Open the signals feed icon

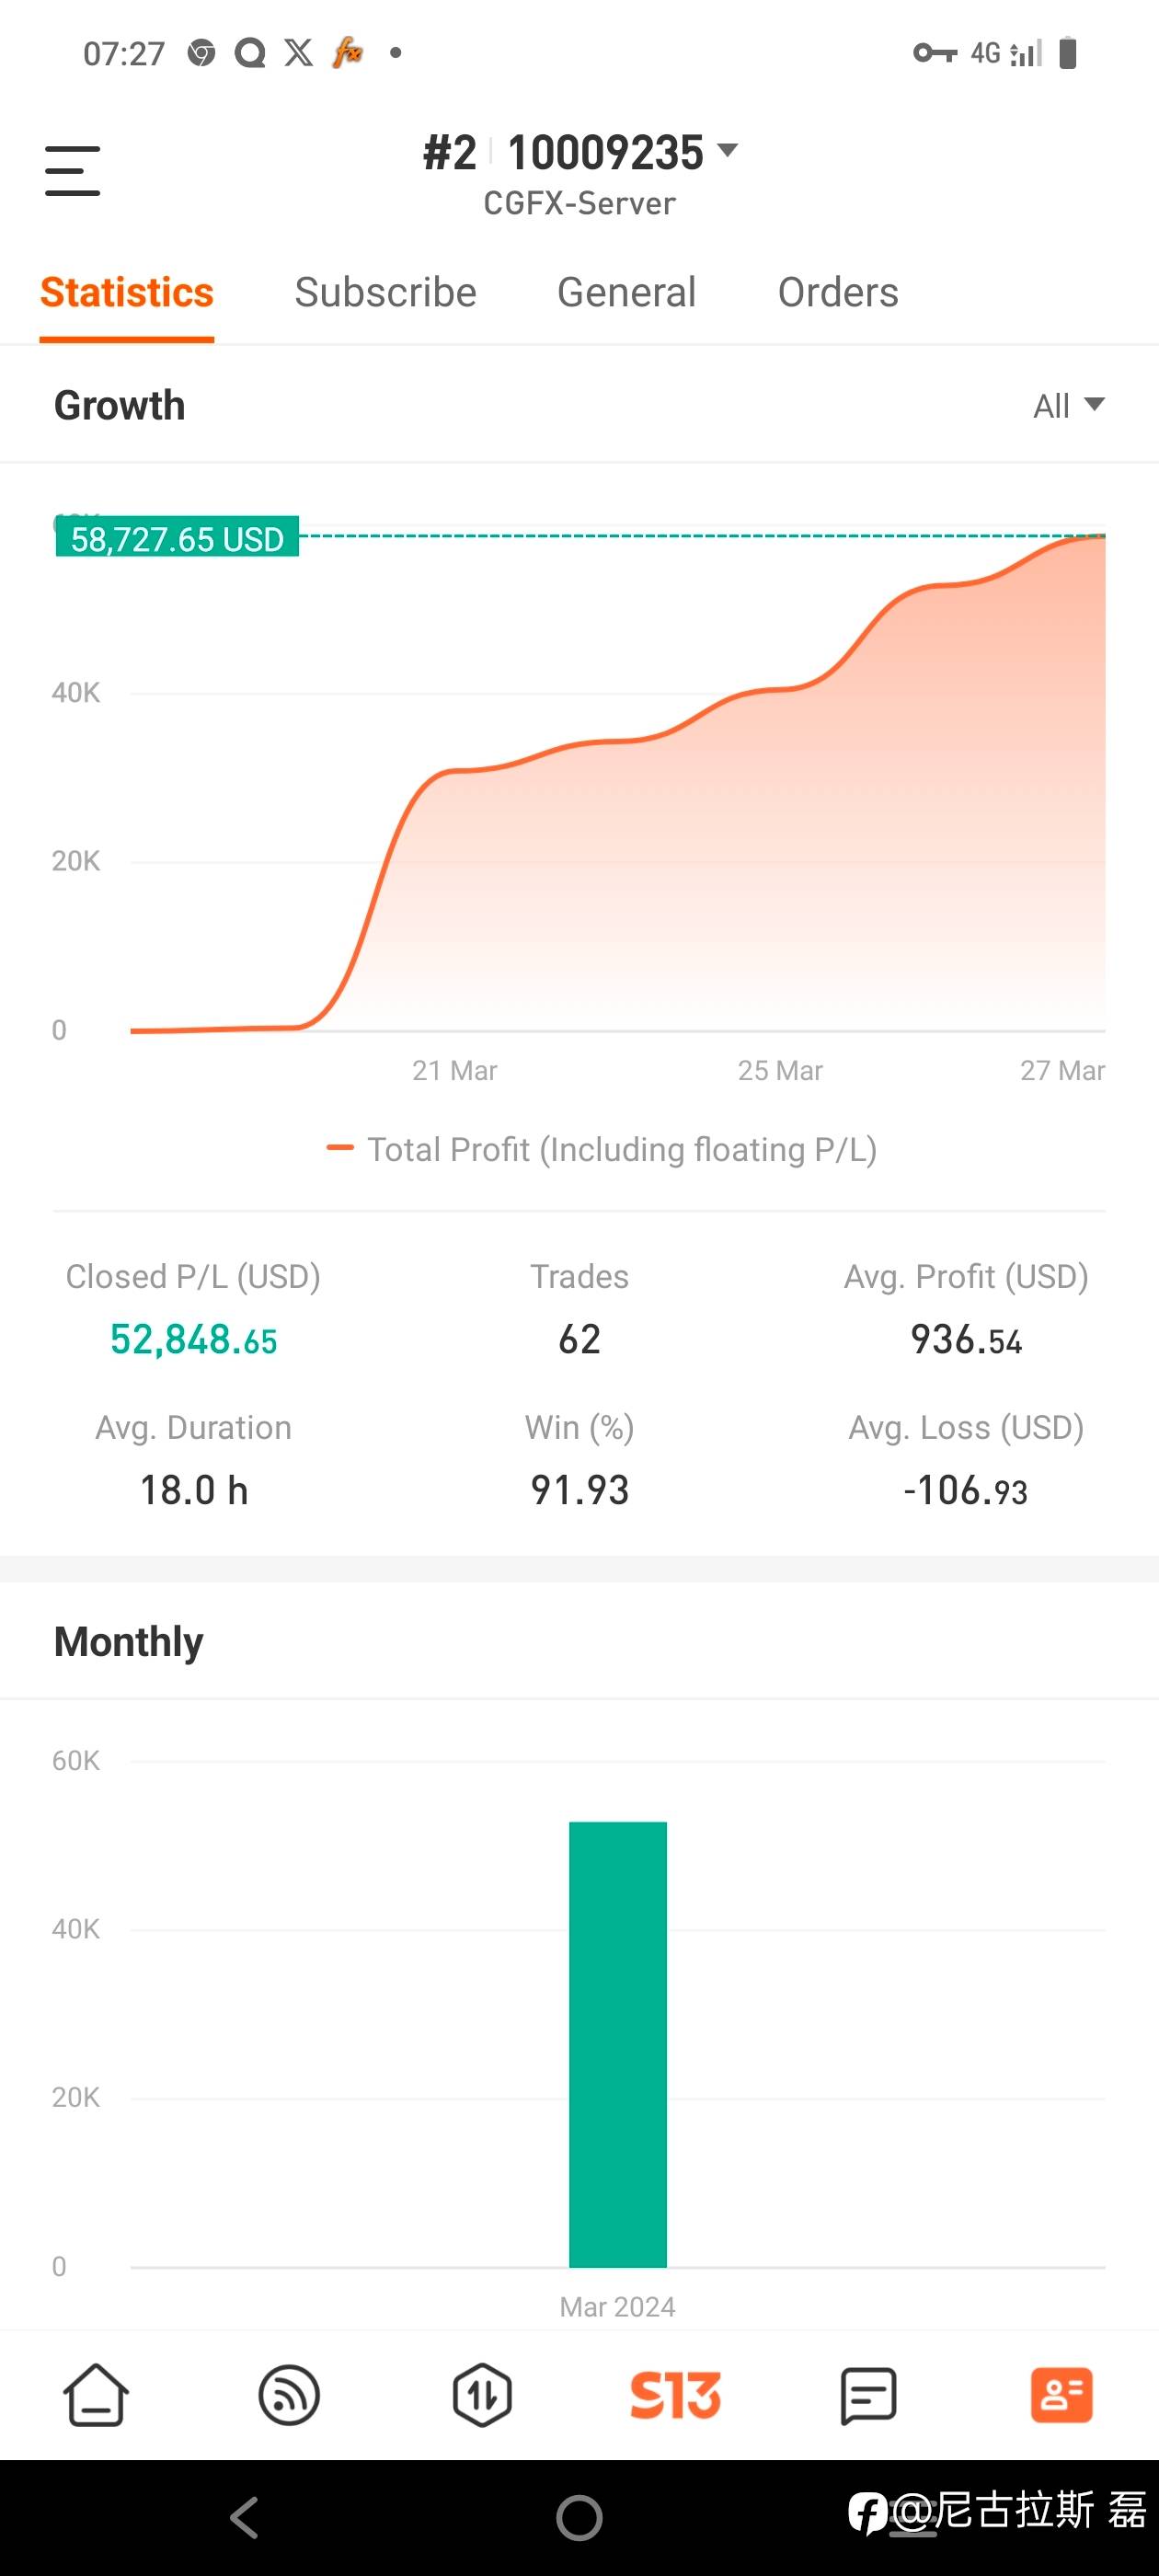[289, 2395]
